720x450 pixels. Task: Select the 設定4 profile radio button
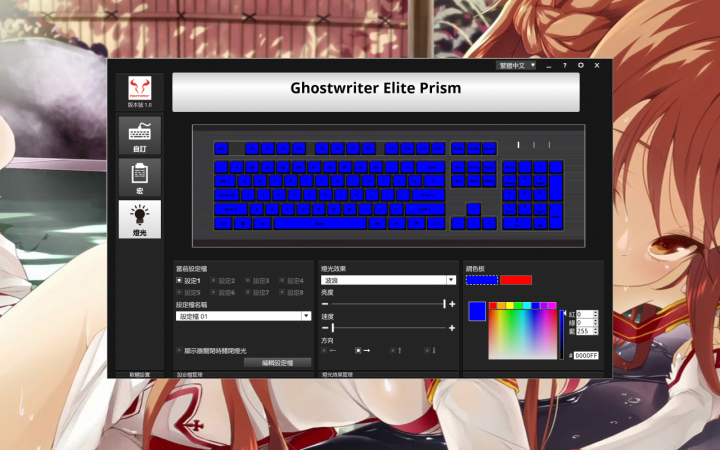point(282,280)
